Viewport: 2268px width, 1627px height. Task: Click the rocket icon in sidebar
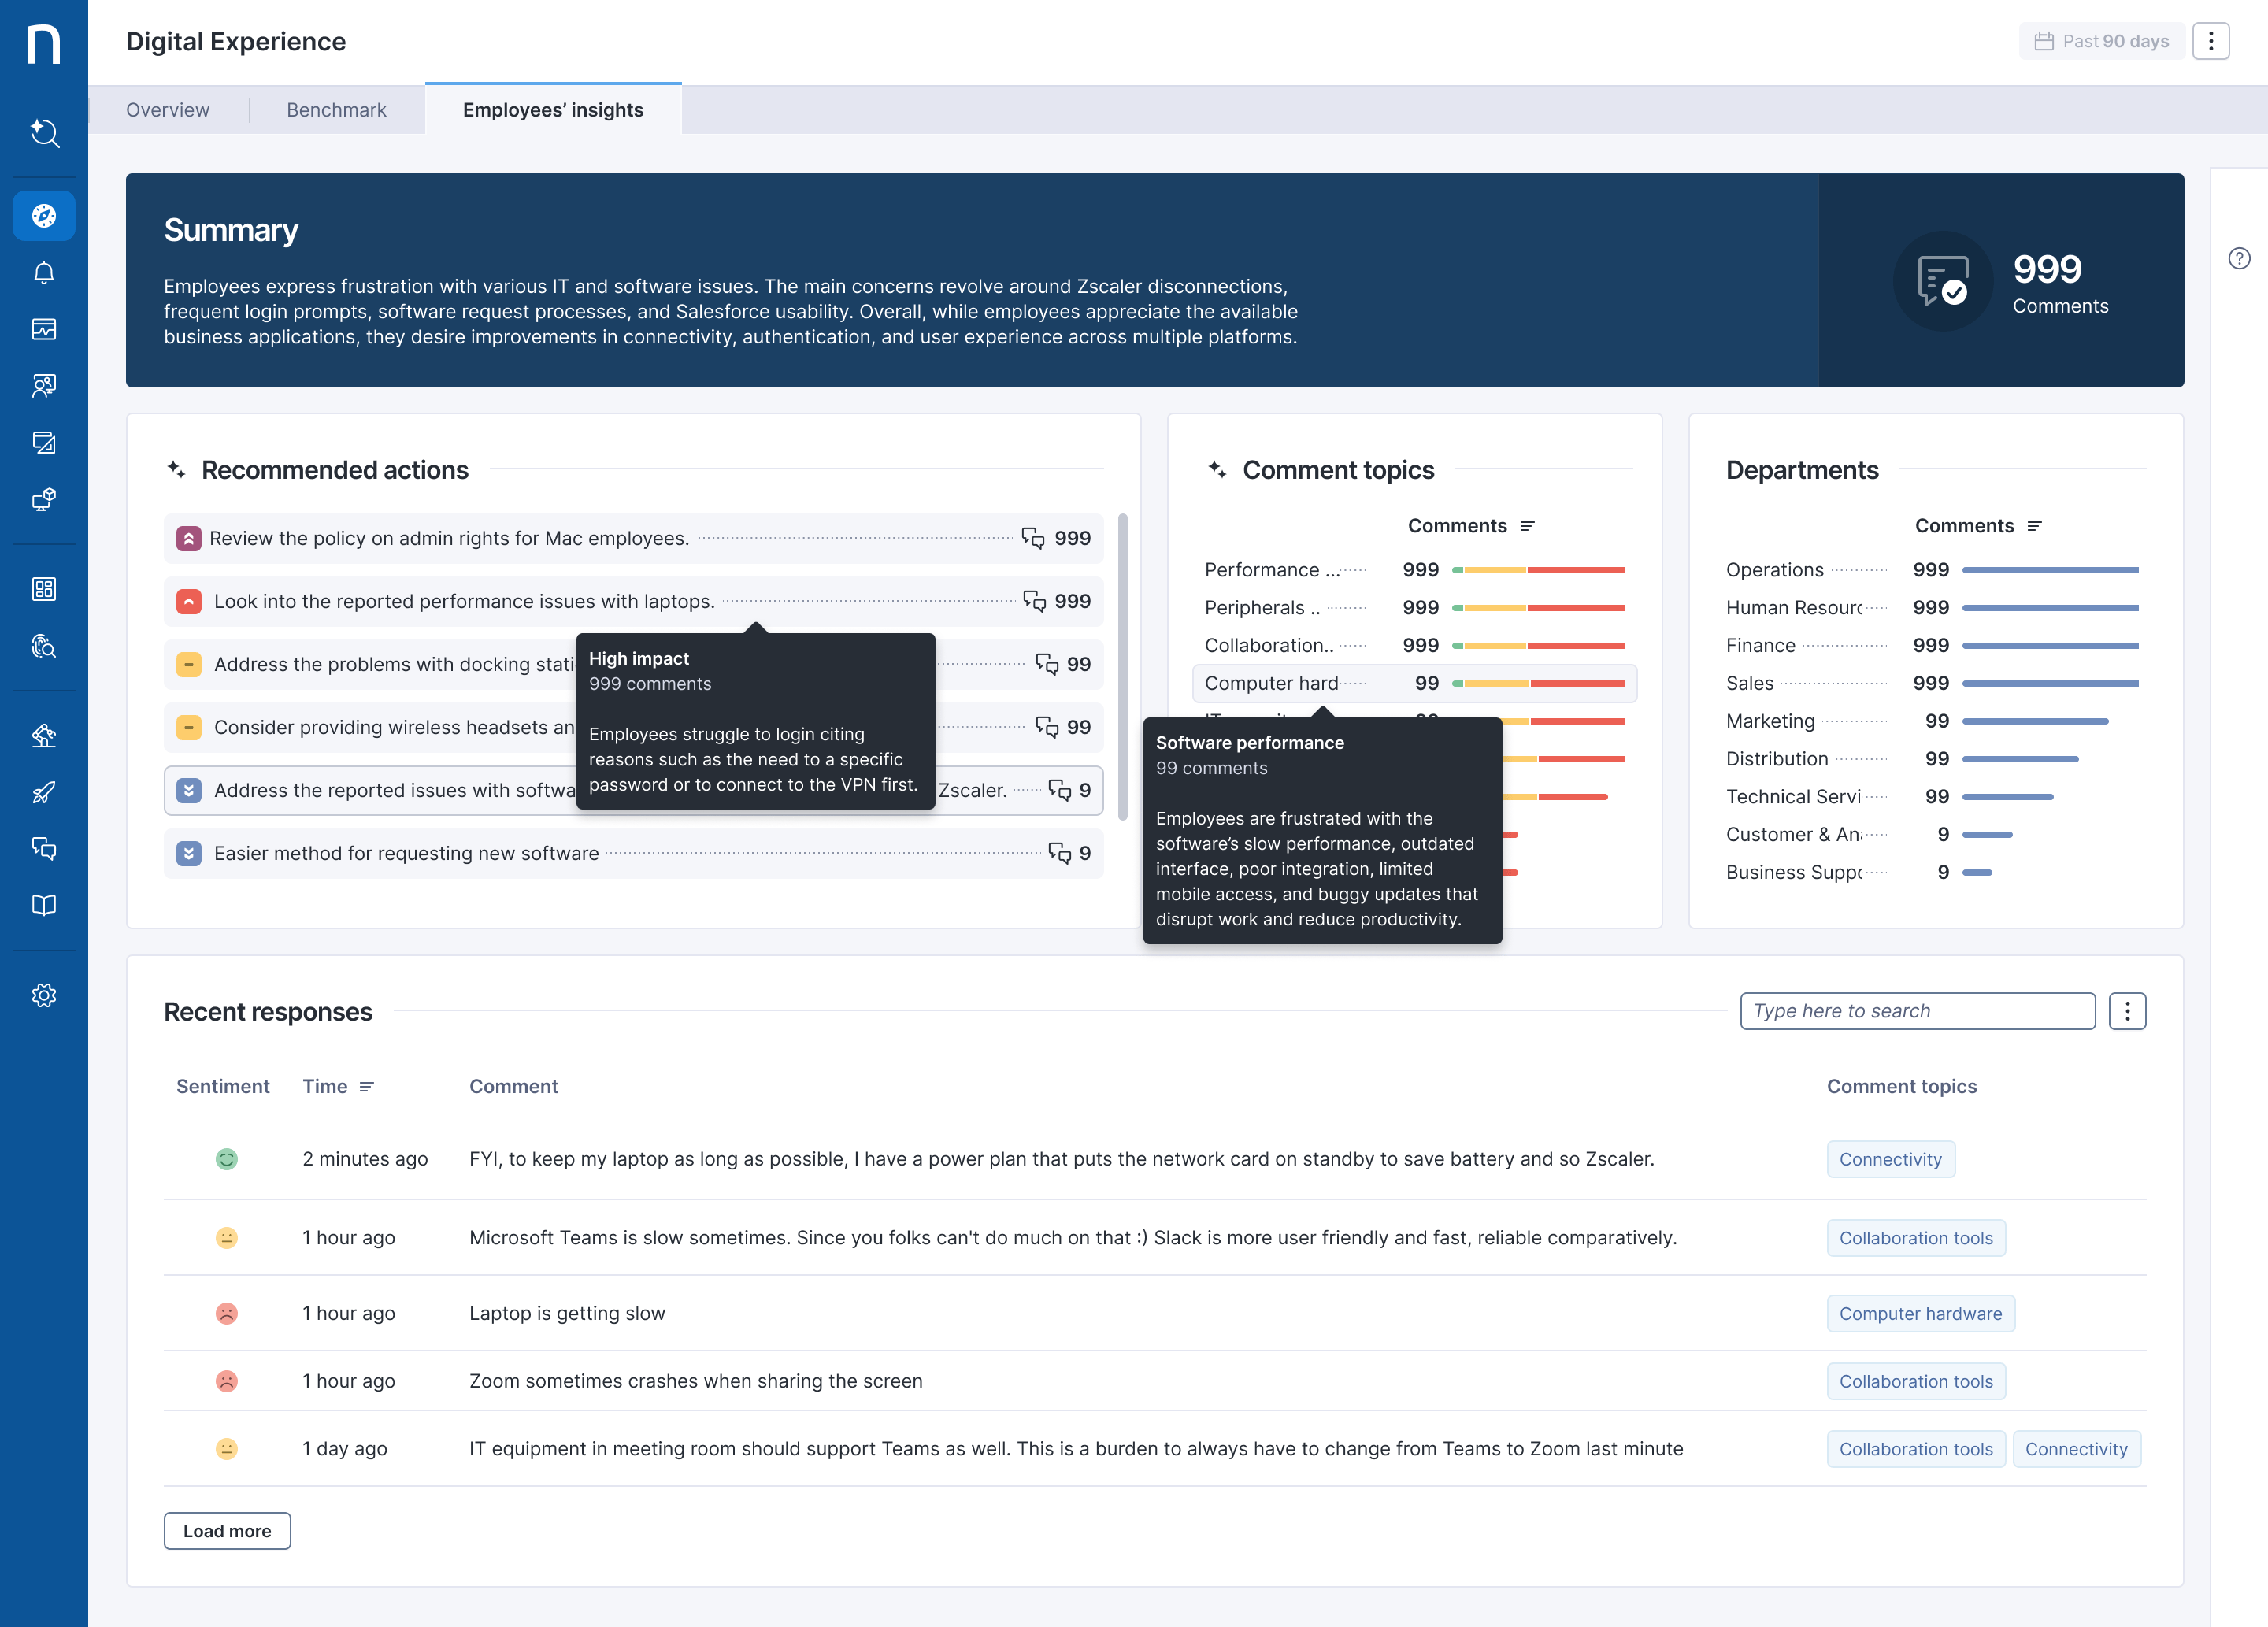pos(44,792)
